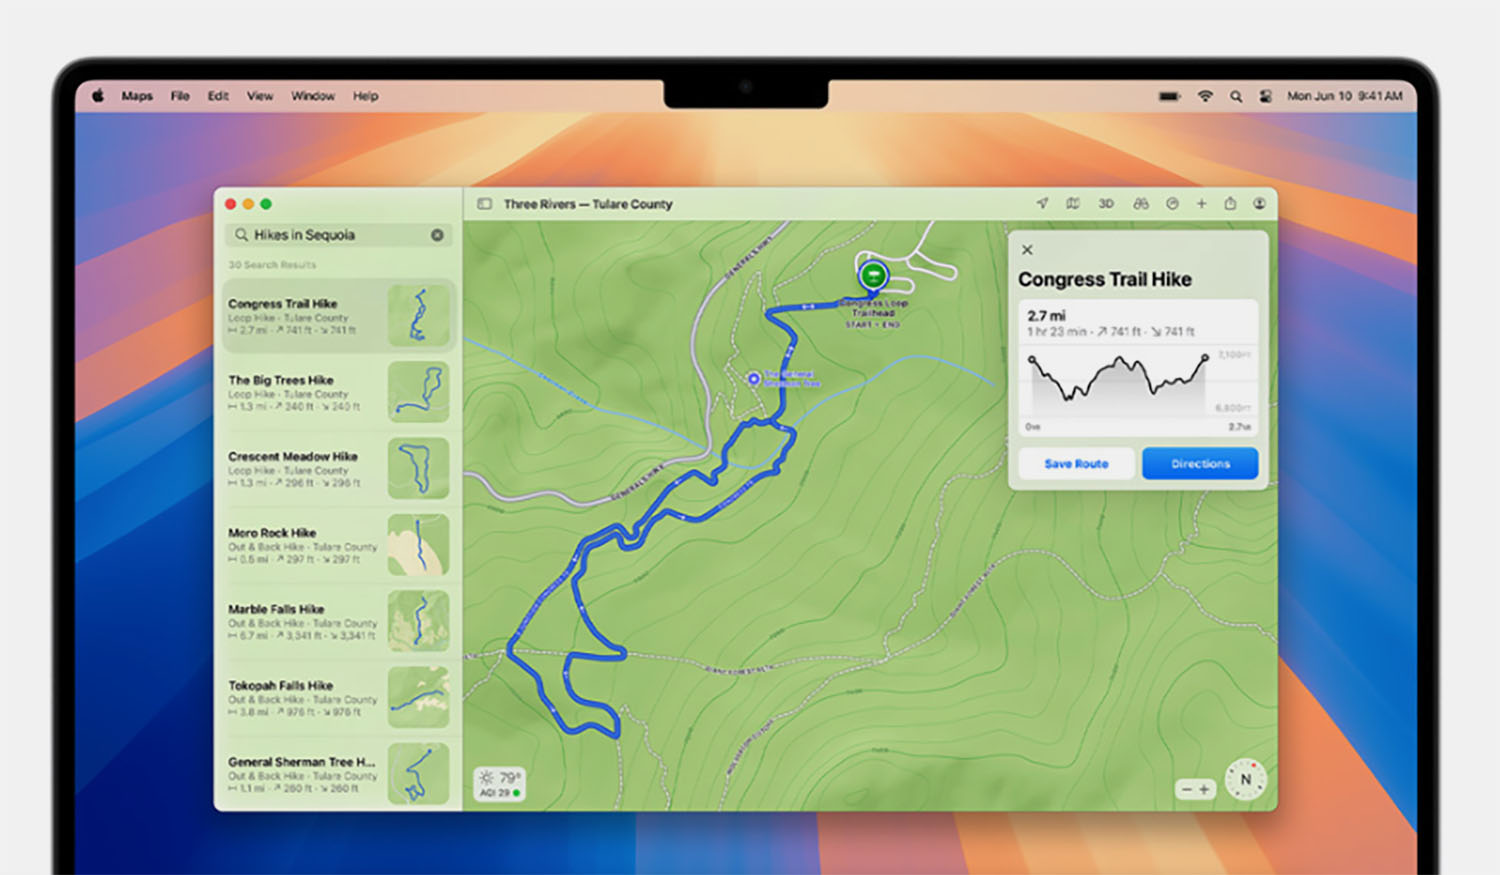The height and width of the screenshot is (875, 1500).
Task: Select The Big Trees Hike result
Action: 338,392
